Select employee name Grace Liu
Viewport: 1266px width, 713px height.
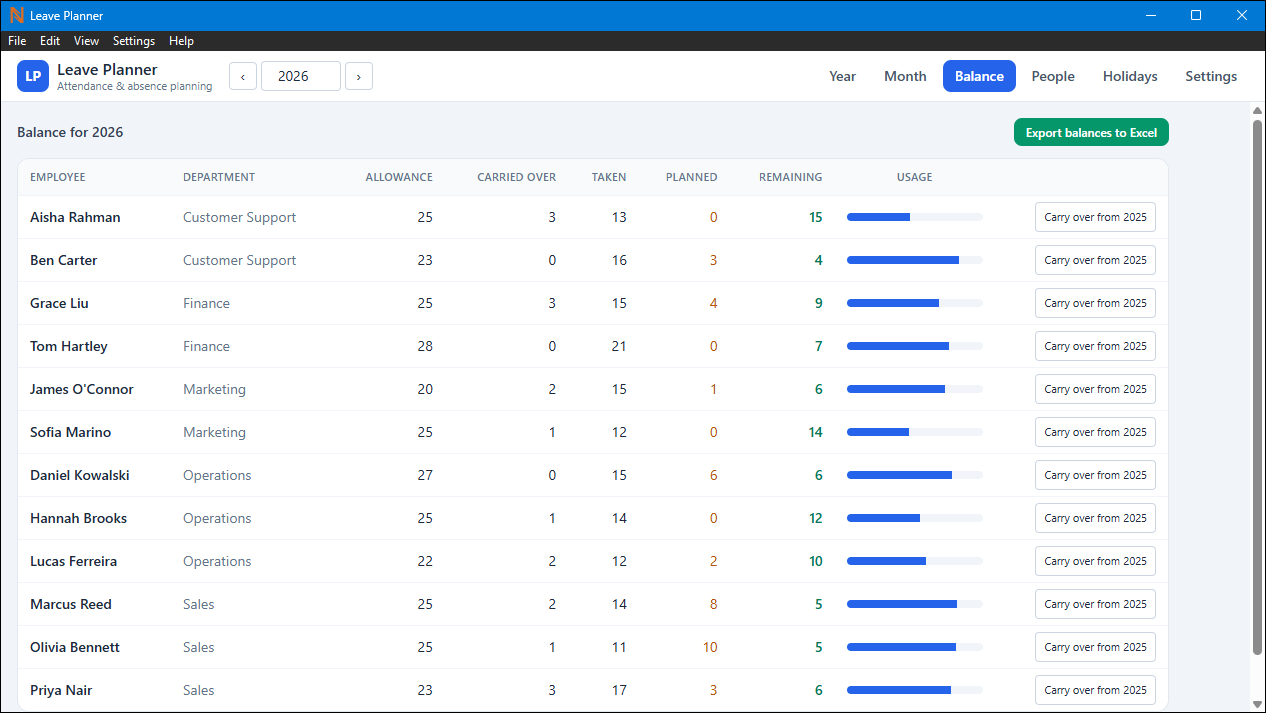coord(59,303)
